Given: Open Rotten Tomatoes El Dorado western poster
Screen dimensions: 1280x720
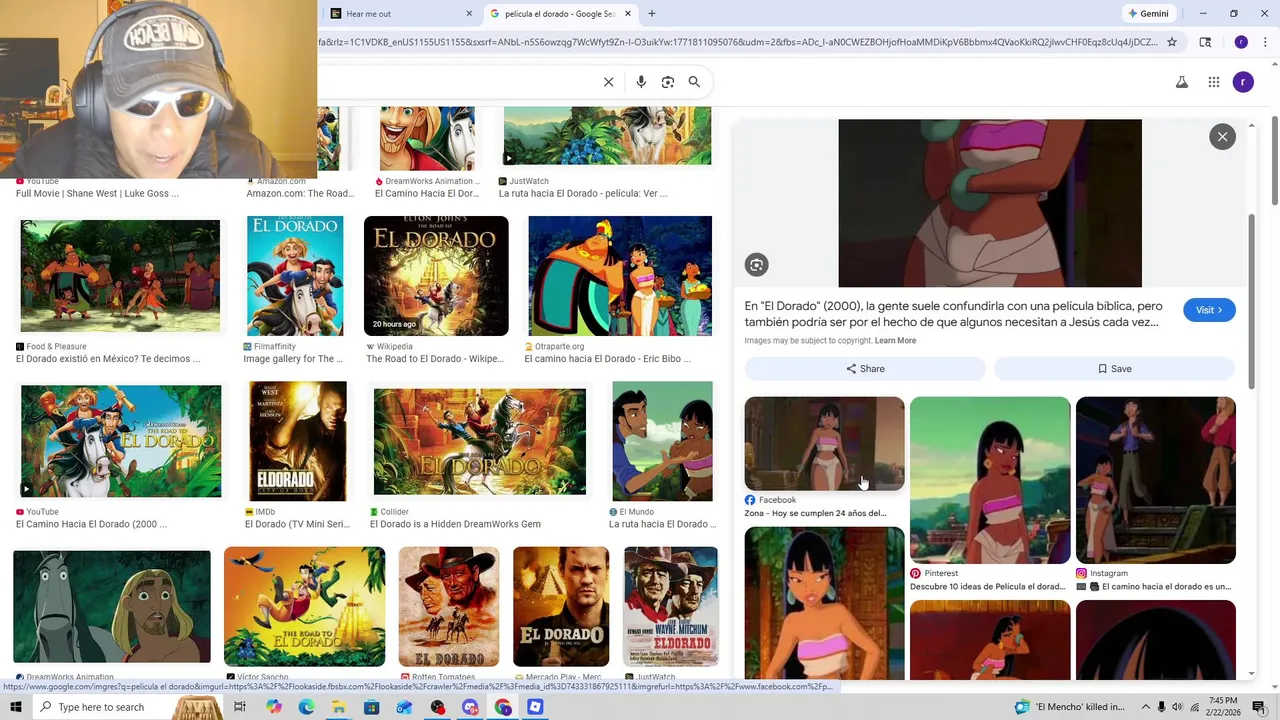Looking at the screenshot, I should (x=449, y=606).
